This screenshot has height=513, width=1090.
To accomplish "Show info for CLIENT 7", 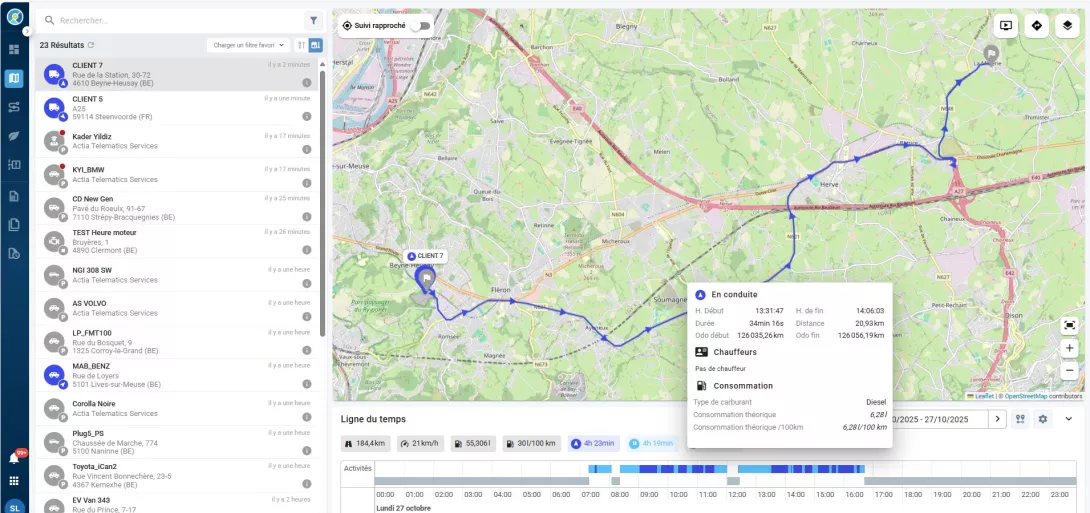I will pyautogui.click(x=307, y=83).
